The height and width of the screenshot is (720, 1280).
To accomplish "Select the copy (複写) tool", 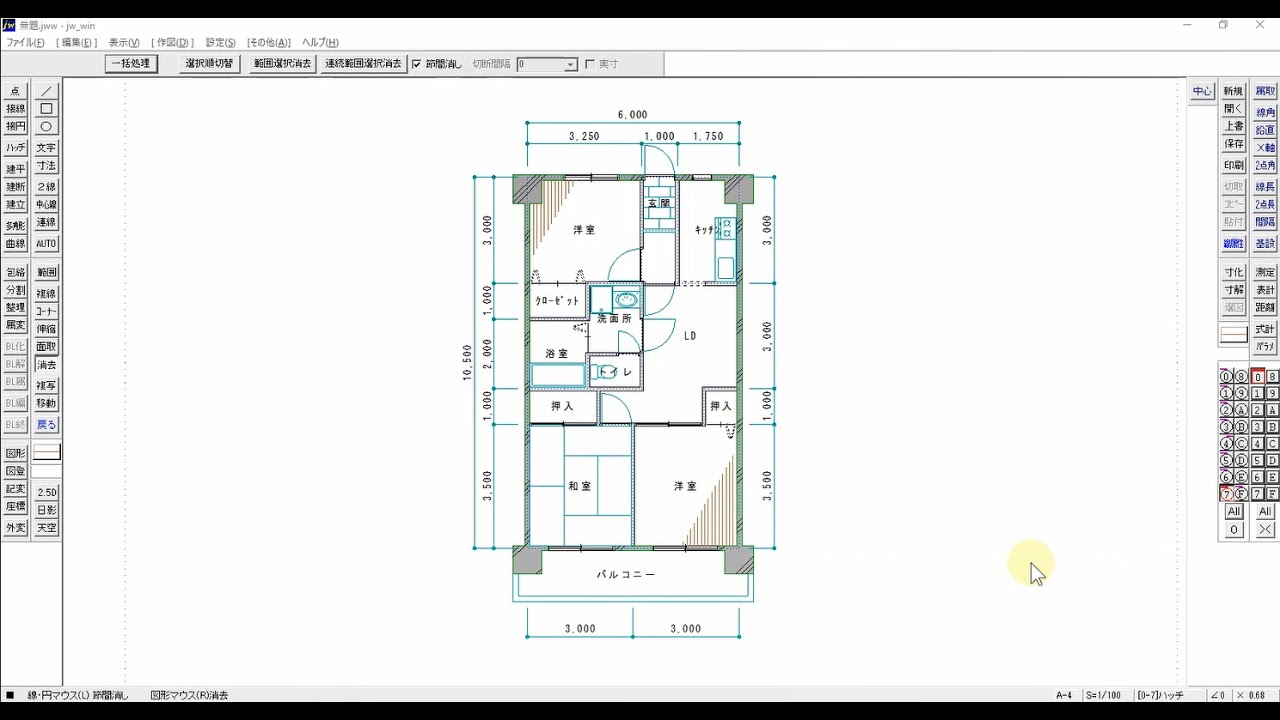I will 46,386.
